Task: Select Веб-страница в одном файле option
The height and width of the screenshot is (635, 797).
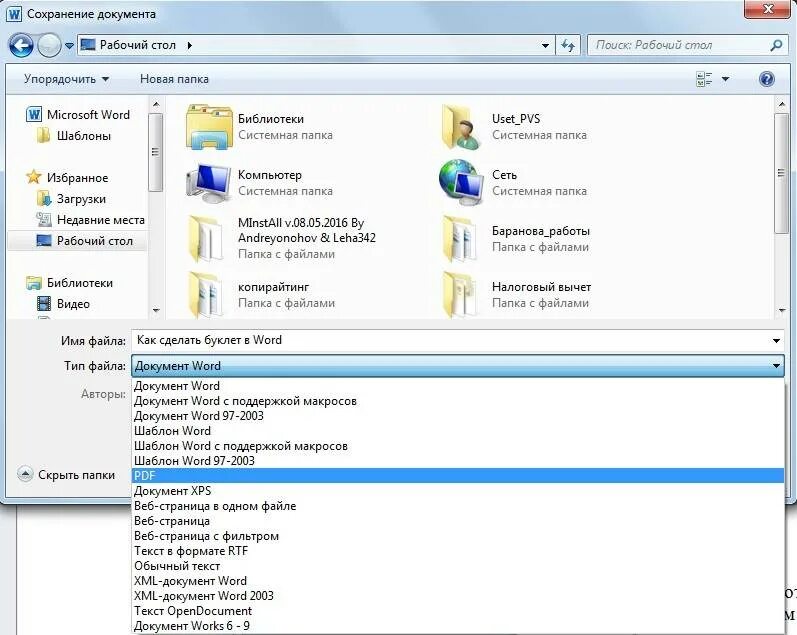Action: (x=457, y=506)
